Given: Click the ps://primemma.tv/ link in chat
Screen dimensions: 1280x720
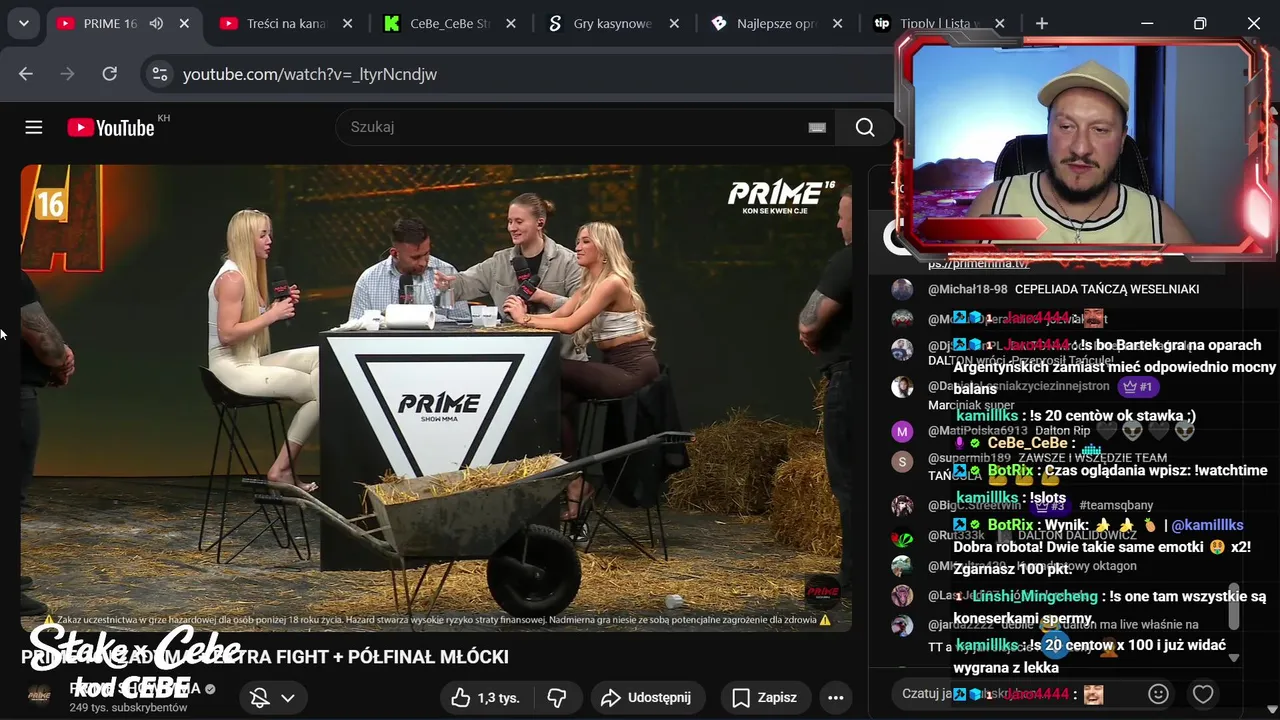Looking at the screenshot, I should pyautogui.click(x=979, y=264).
